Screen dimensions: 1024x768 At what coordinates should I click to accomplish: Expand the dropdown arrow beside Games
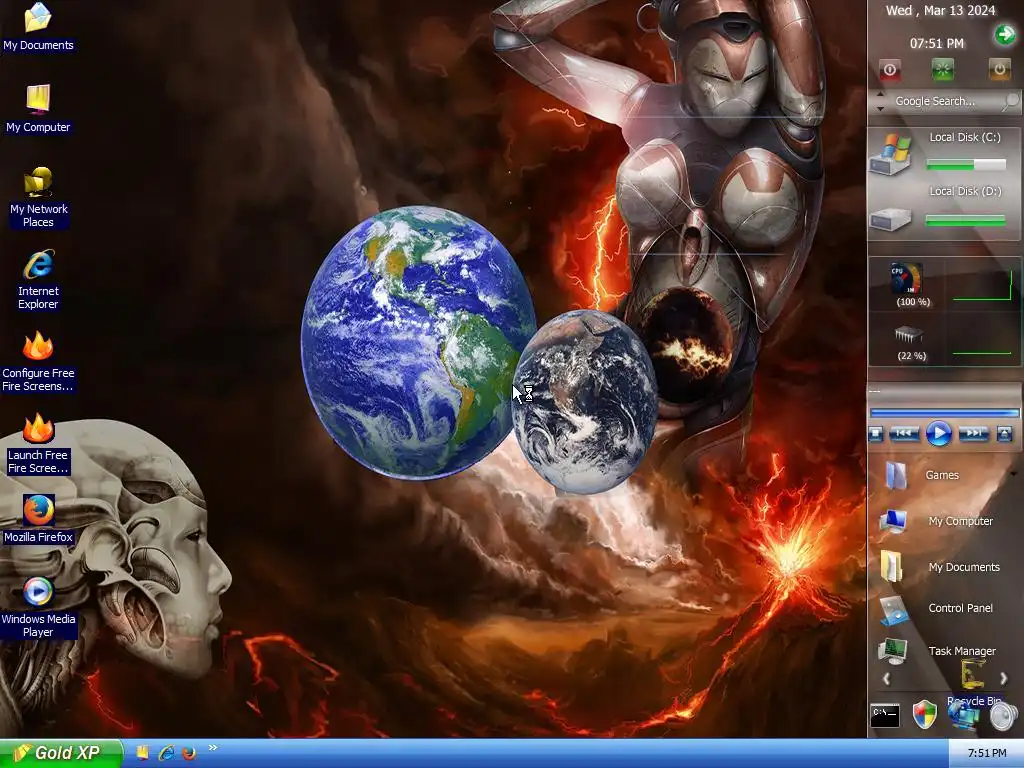point(1014,474)
